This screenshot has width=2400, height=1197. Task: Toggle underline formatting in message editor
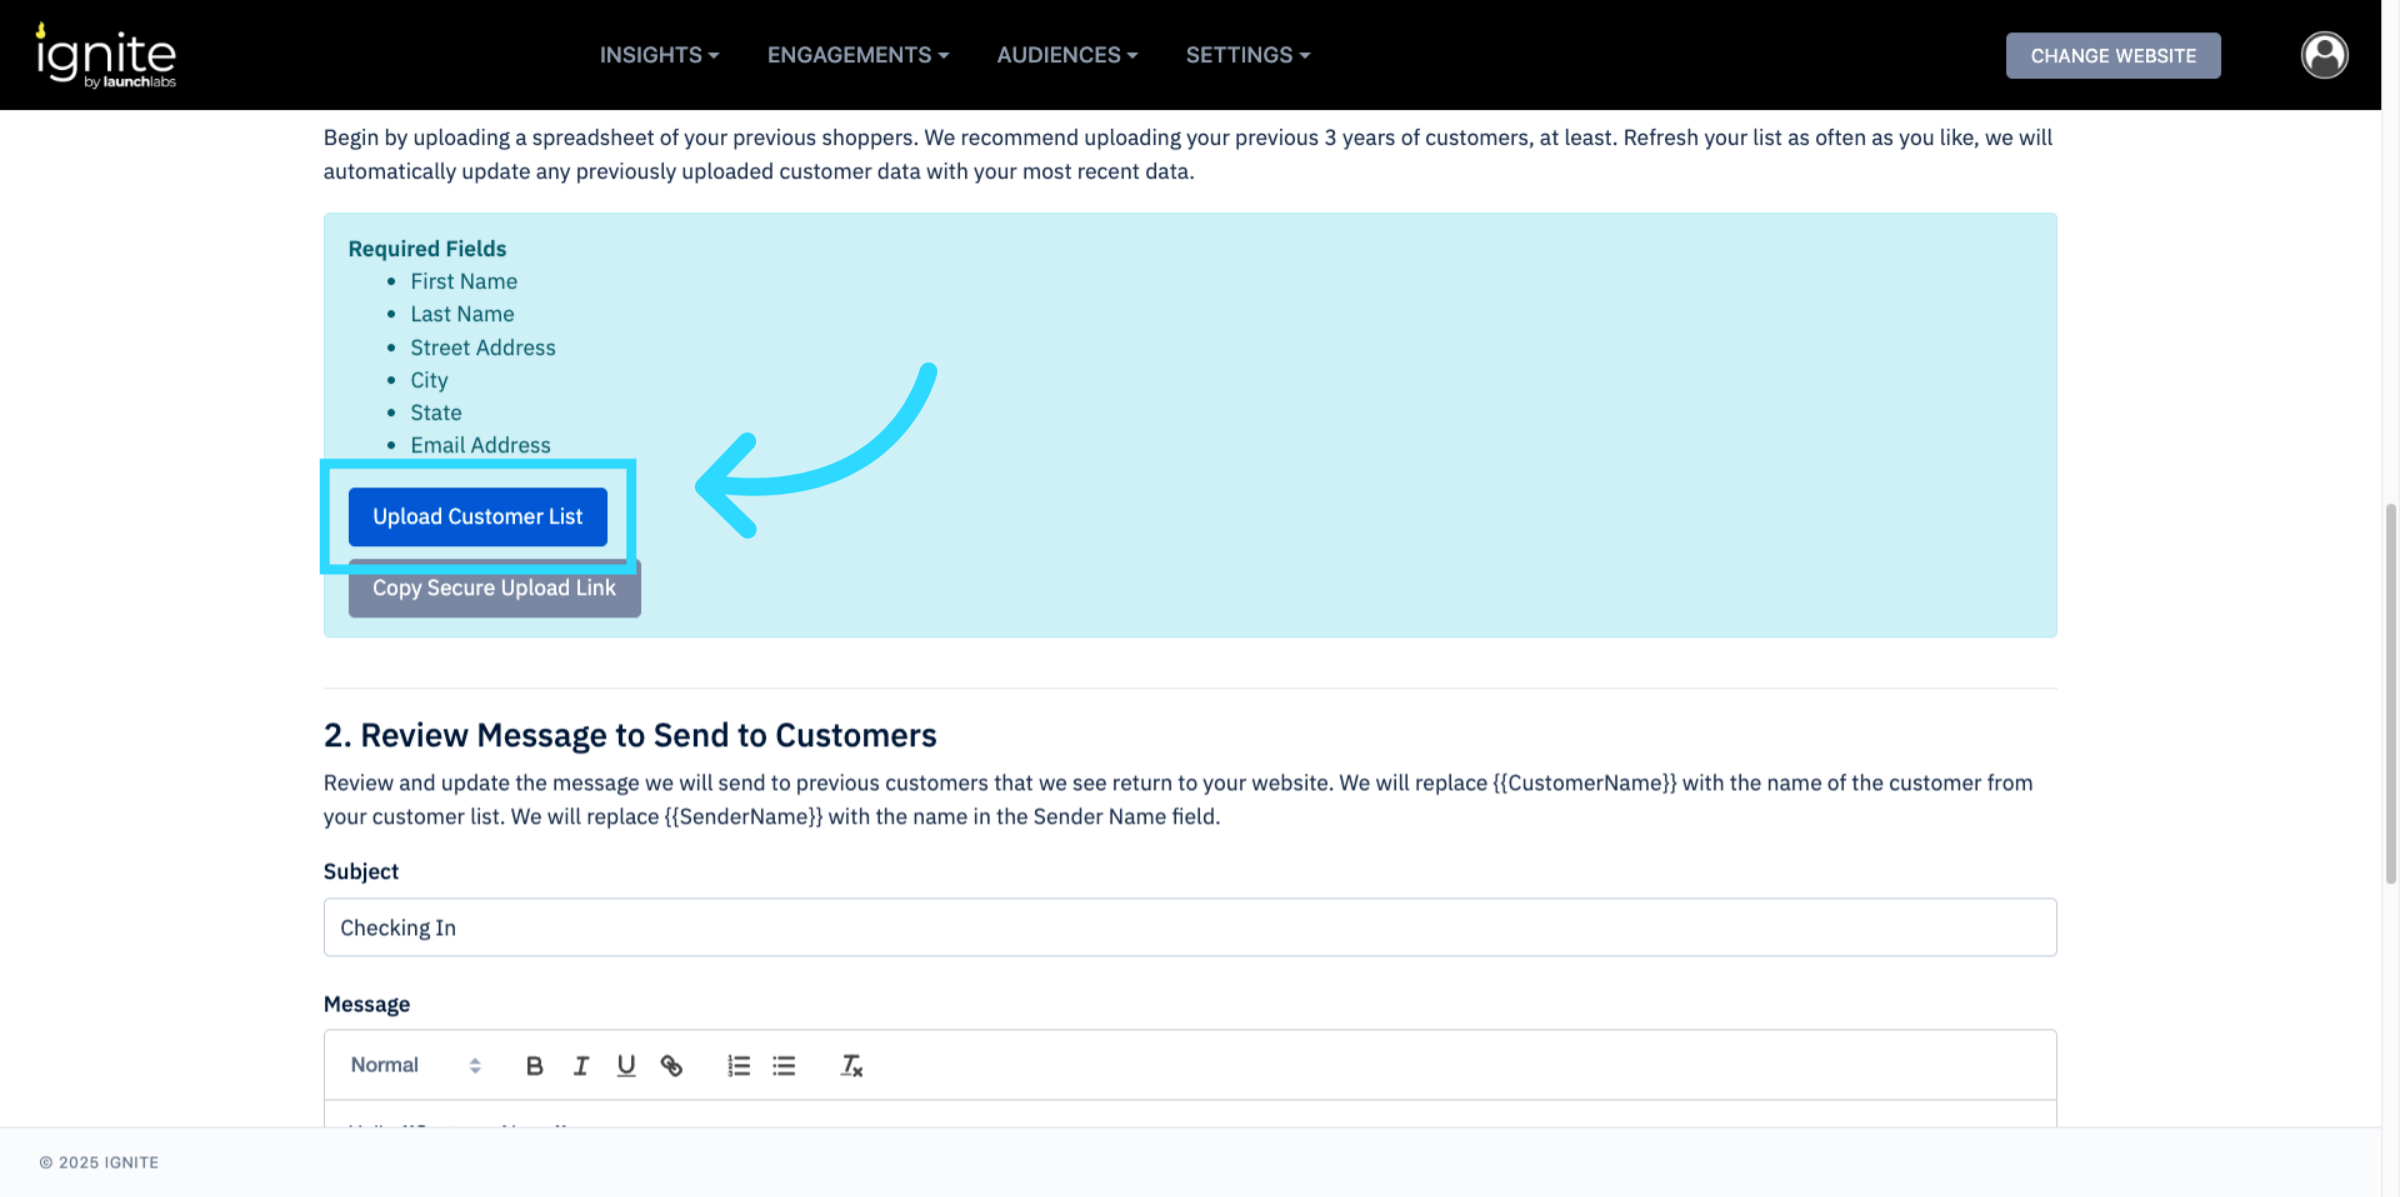click(x=626, y=1065)
